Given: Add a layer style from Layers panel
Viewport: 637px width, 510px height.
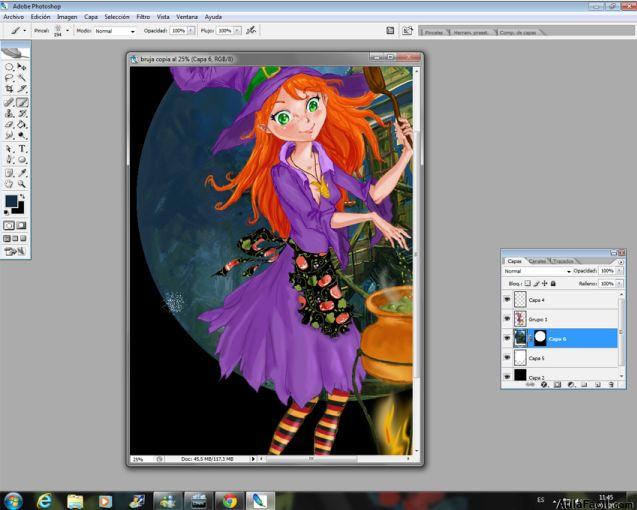Looking at the screenshot, I should tap(544, 384).
